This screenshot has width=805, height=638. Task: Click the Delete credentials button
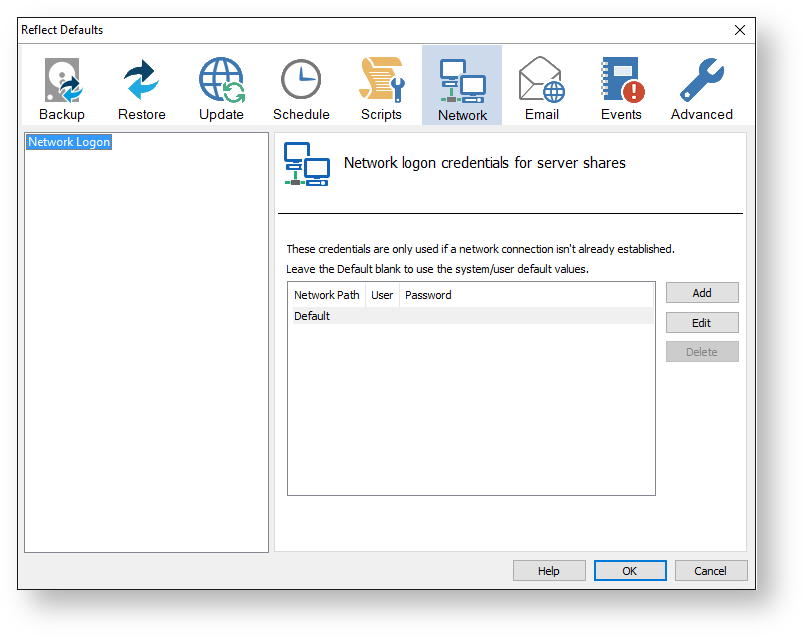[x=702, y=352]
